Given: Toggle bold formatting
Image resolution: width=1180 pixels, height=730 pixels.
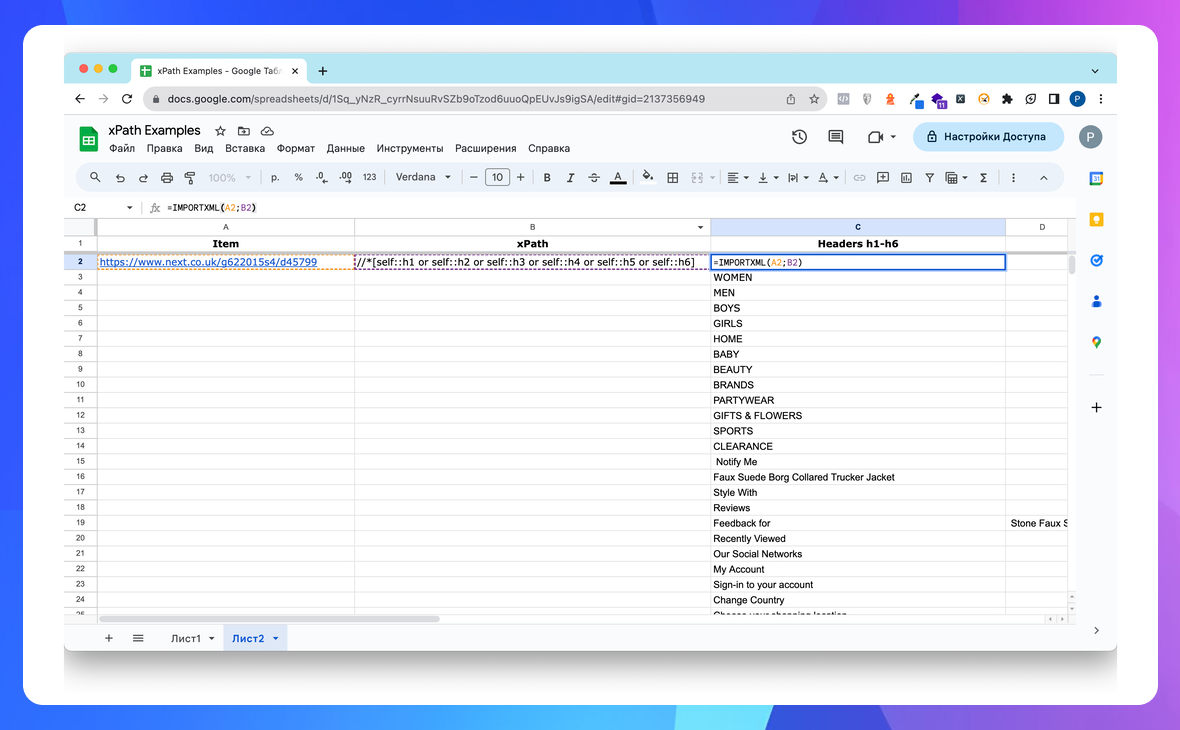Looking at the screenshot, I should coord(547,178).
